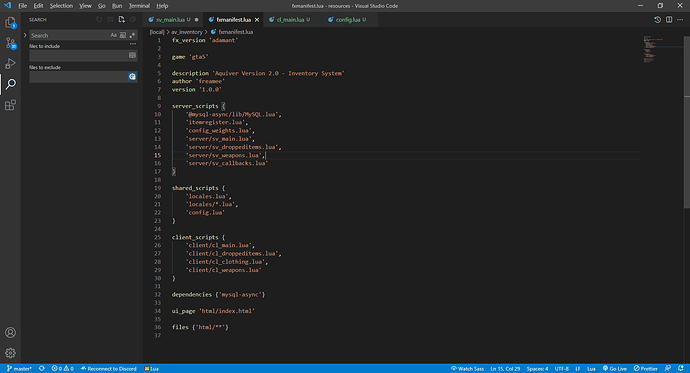Open the Edit menu
The height and width of the screenshot is (373, 690).
pyautogui.click(x=38, y=6)
